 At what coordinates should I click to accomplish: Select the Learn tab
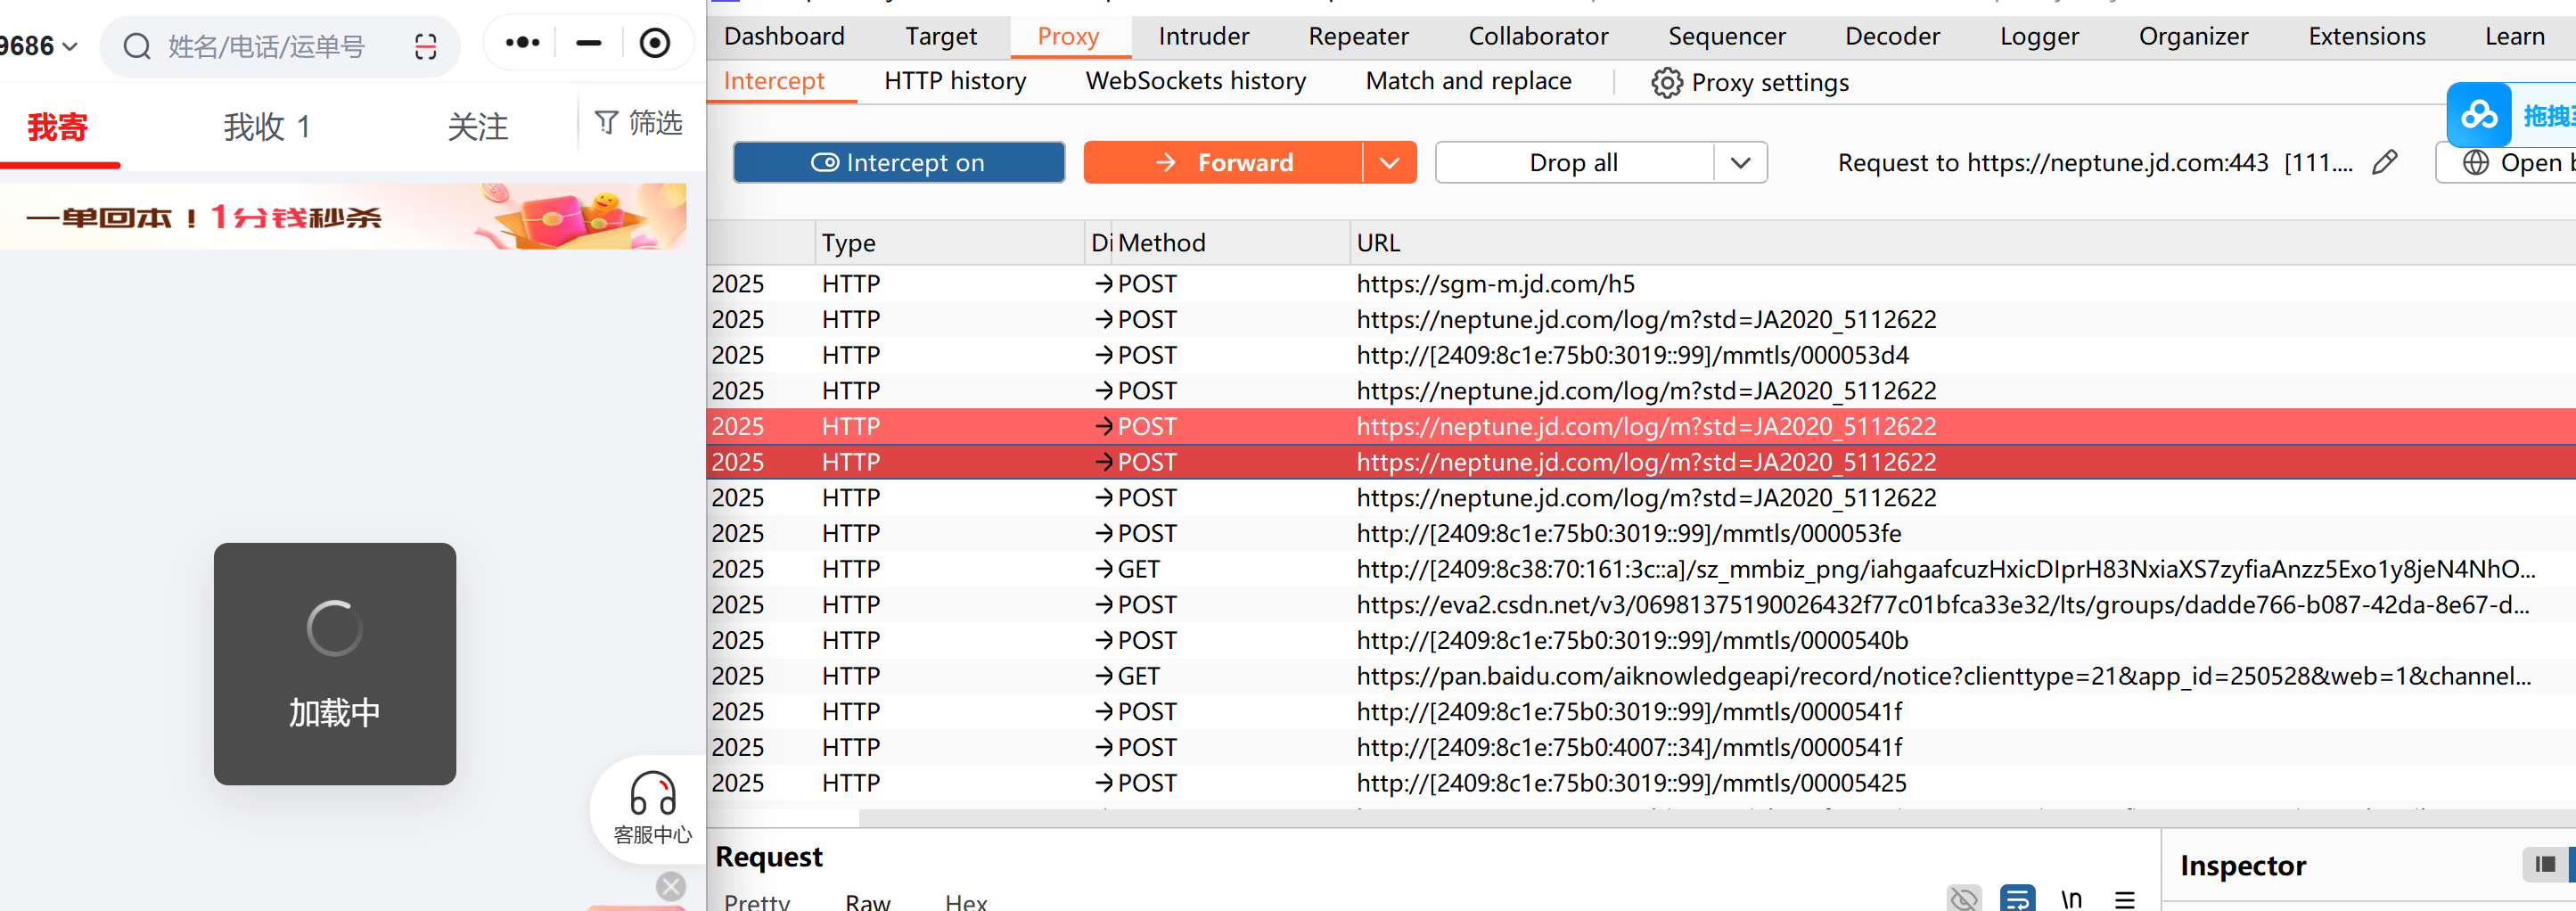[2515, 37]
